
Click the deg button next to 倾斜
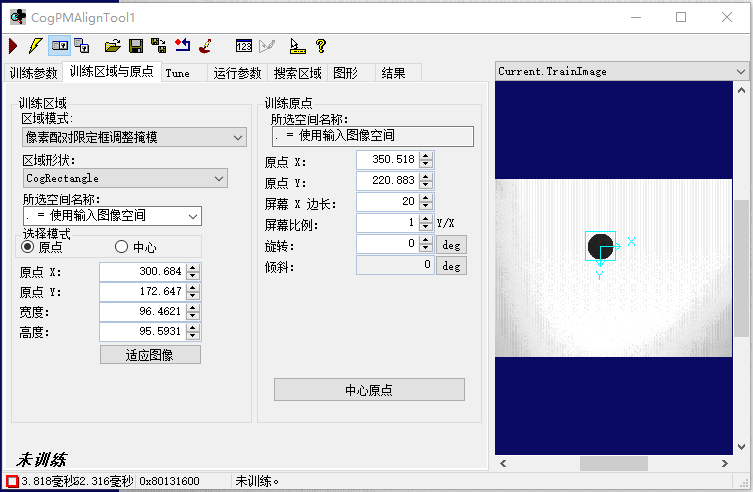(451, 265)
